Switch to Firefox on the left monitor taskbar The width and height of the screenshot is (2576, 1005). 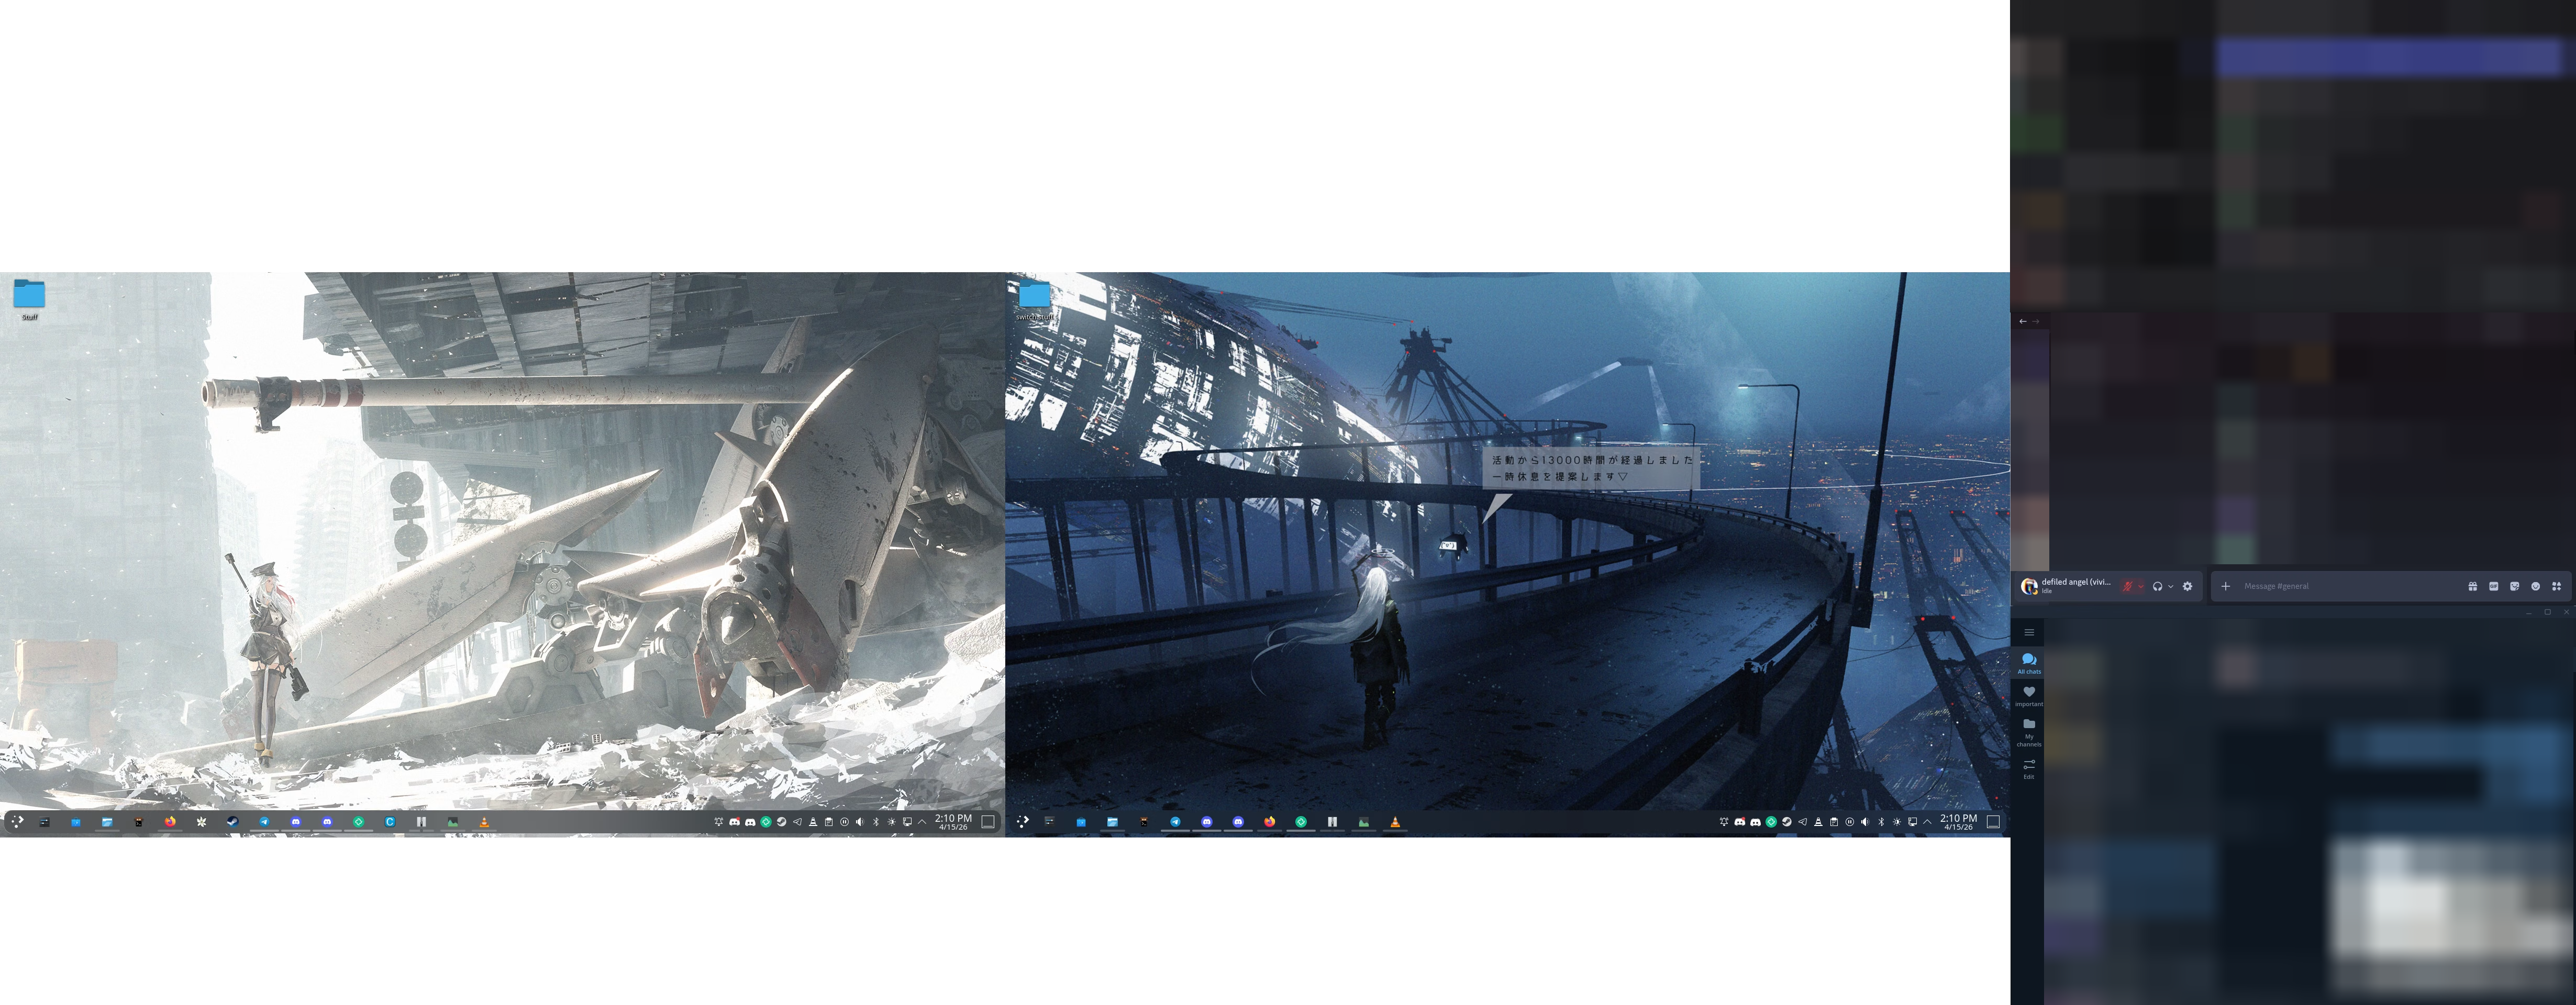[x=170, y=822]
